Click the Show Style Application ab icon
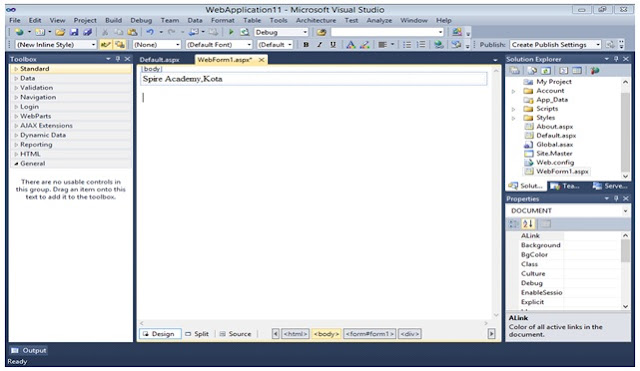640x371 pixels. 105,44
